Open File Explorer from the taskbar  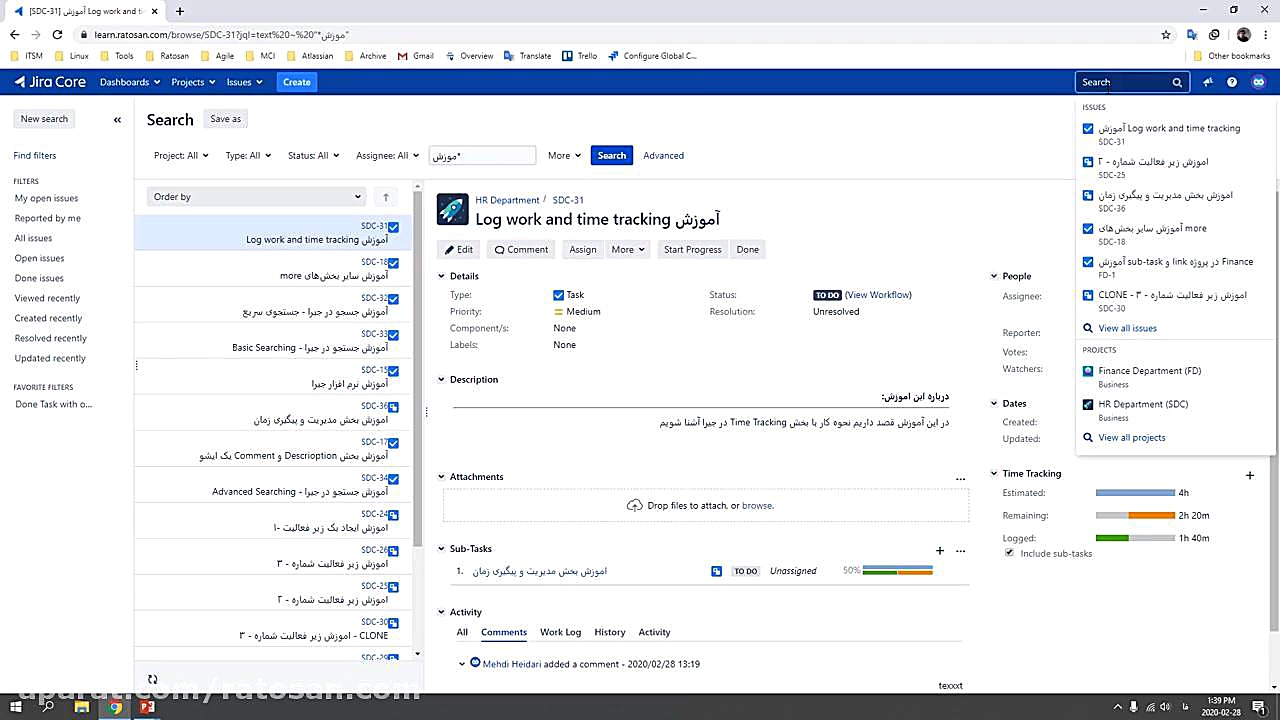(82, 707)
